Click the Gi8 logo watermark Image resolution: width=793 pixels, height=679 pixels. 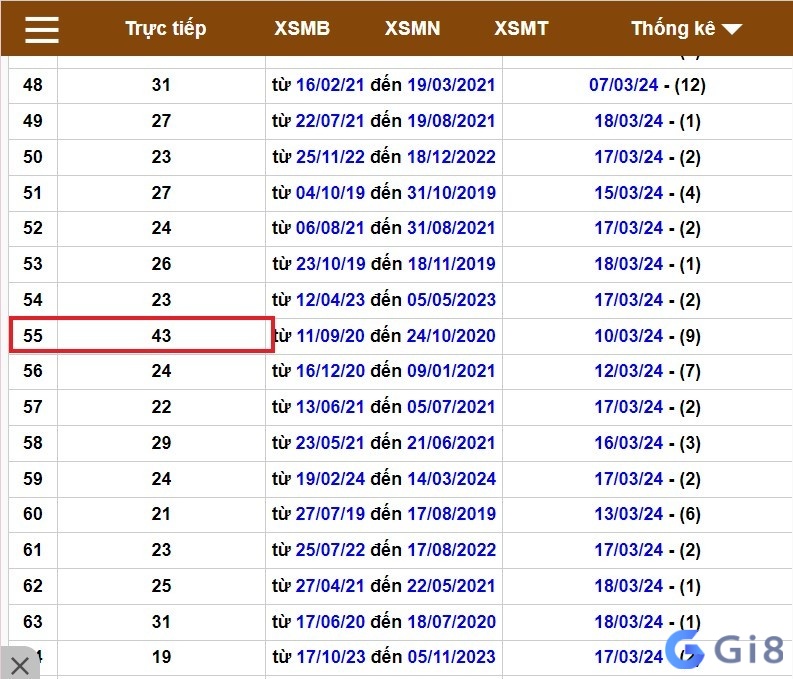(x=725, y=649)
